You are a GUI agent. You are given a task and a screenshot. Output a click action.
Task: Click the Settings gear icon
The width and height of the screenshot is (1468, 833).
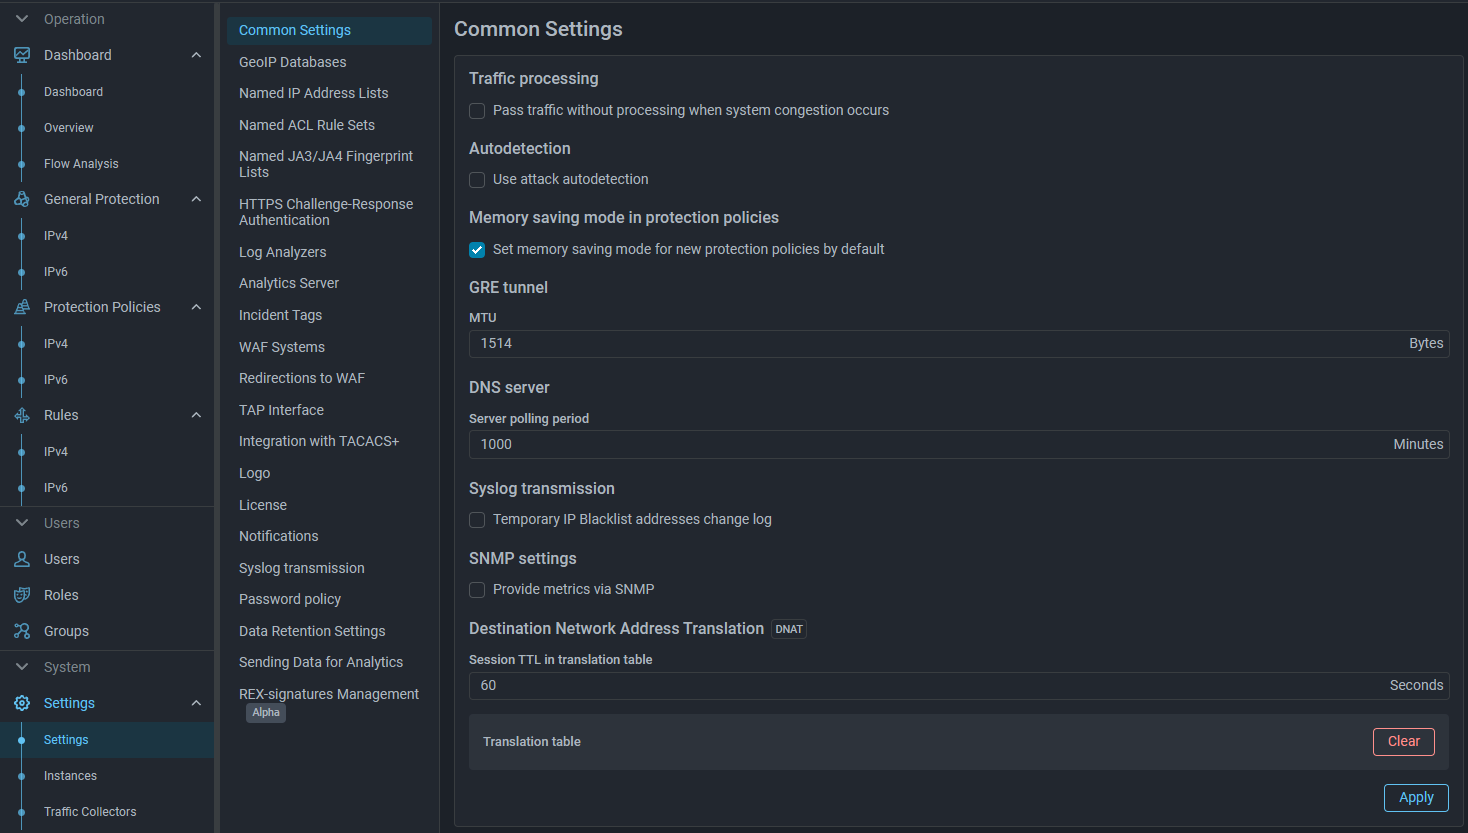click(x=22, y=703)
